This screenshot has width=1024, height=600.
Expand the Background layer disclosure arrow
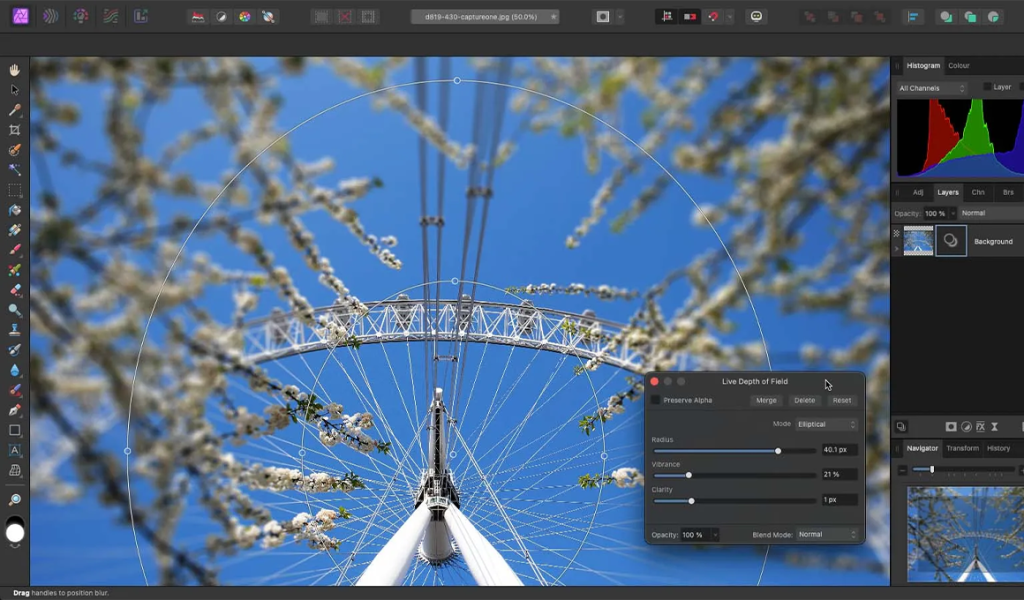(897, 249)
